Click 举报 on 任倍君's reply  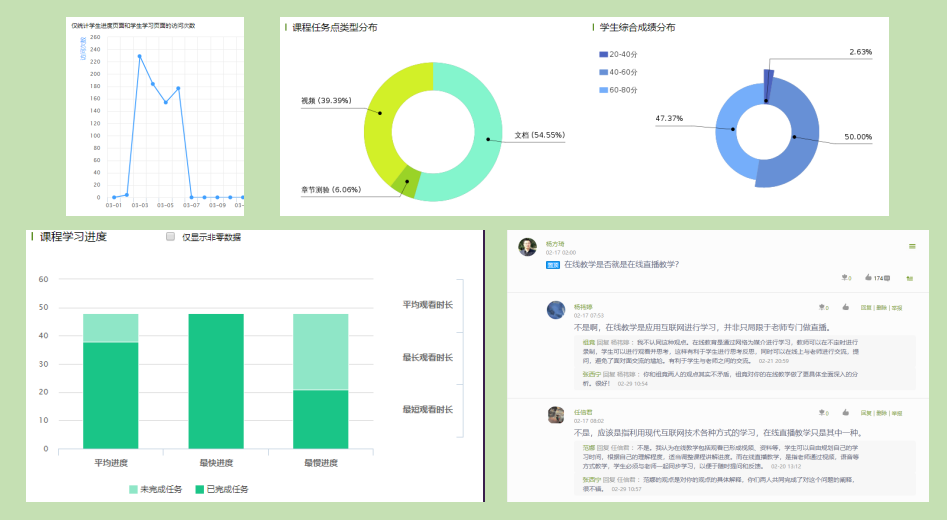pyautogui.click(x=897, y=412)
